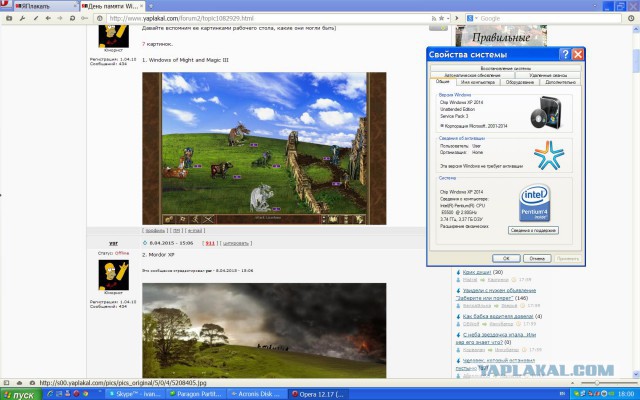Click the Отмена button
640x400 pixels.
[x=537, y=258]
